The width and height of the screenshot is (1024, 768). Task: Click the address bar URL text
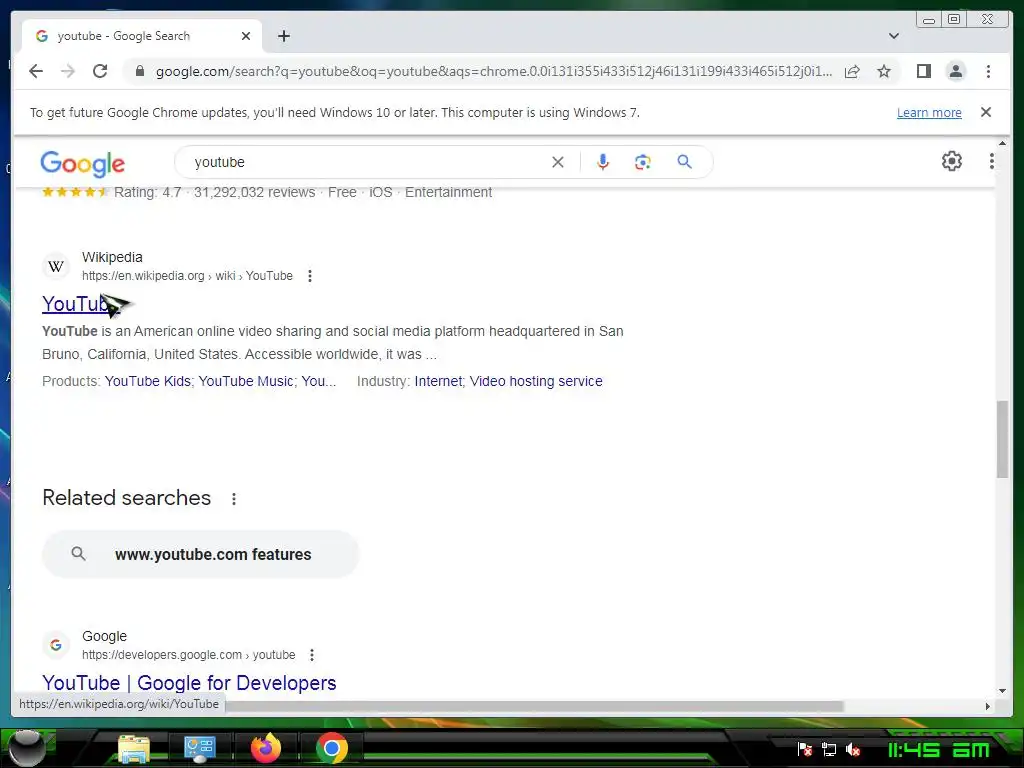point(494,71)
